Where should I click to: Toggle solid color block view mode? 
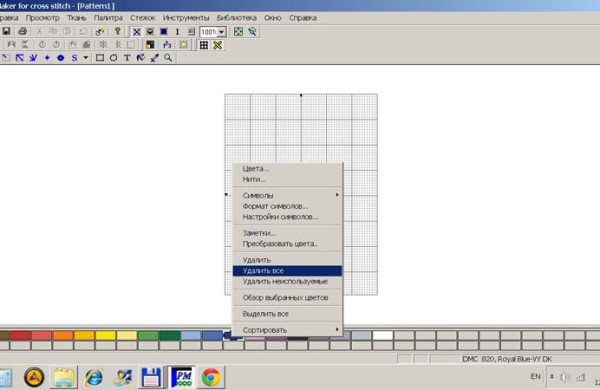point(164,32)
